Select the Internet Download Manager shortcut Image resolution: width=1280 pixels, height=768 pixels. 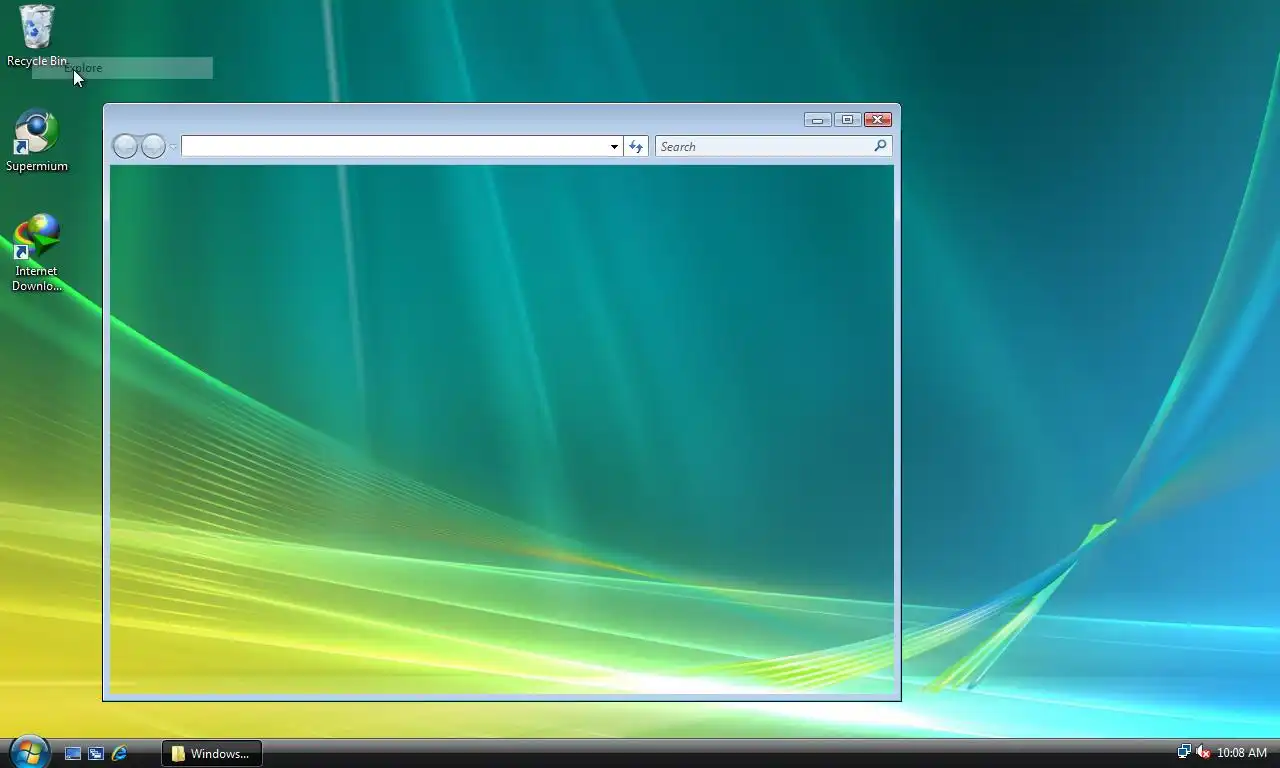pos(37,253)
